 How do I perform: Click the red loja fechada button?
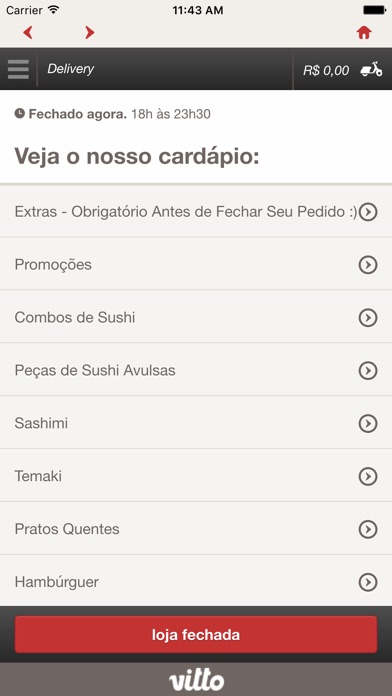point(196,634)
